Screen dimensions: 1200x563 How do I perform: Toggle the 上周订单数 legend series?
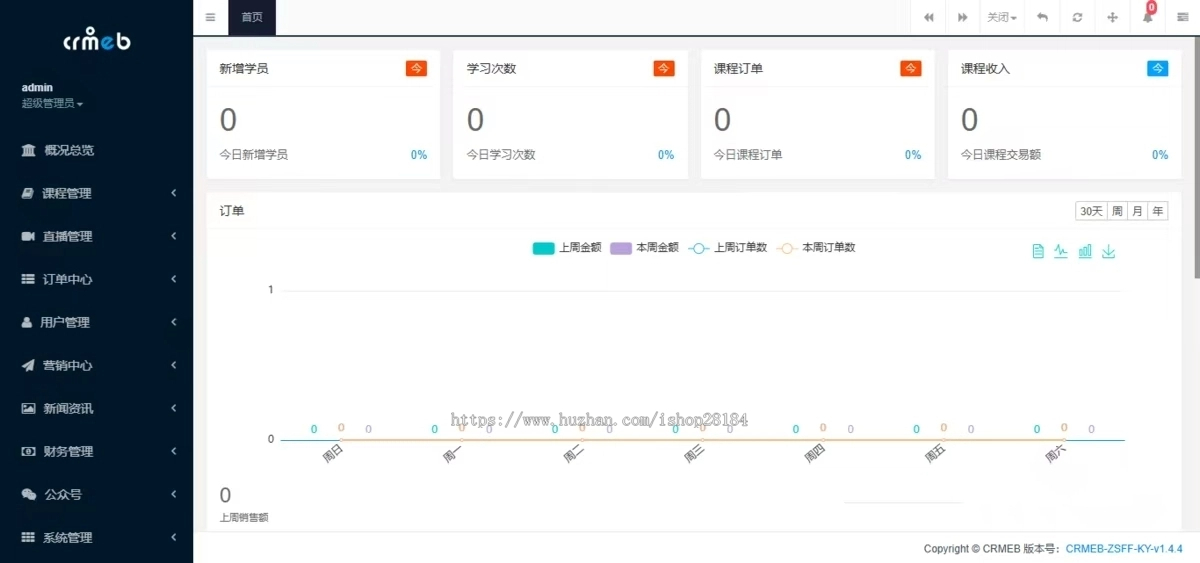pyautogui.click(x=728, y=248)
